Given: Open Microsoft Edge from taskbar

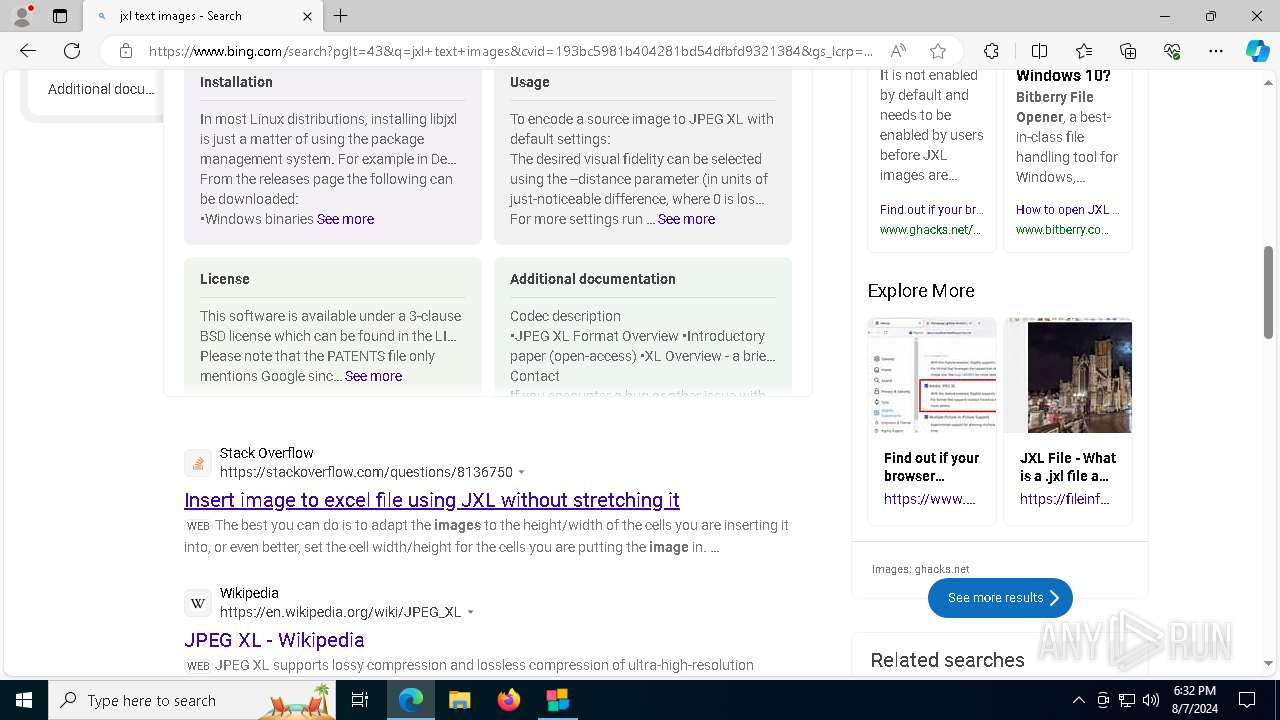Looking at the screenshot, I should click(411, 700).
